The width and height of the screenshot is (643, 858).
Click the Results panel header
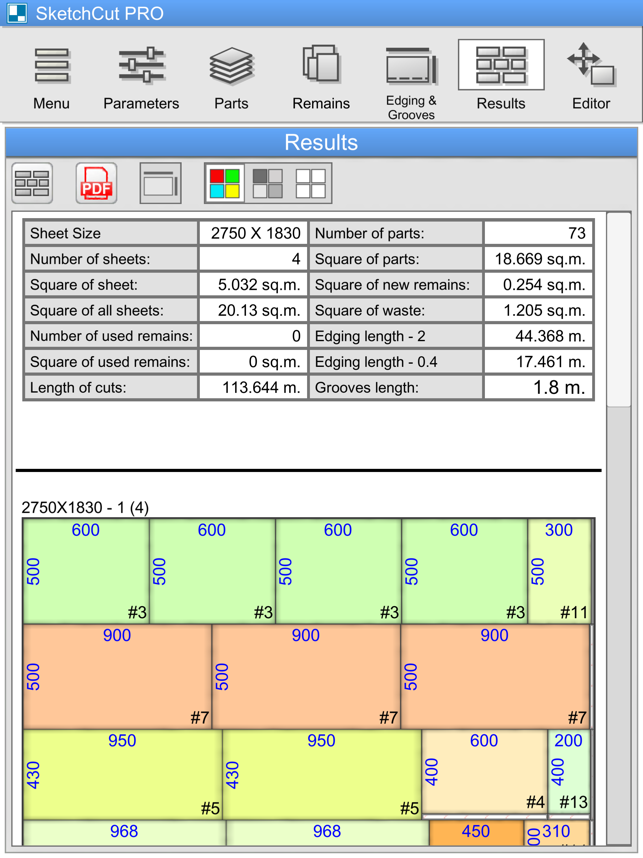coord(321,142)
